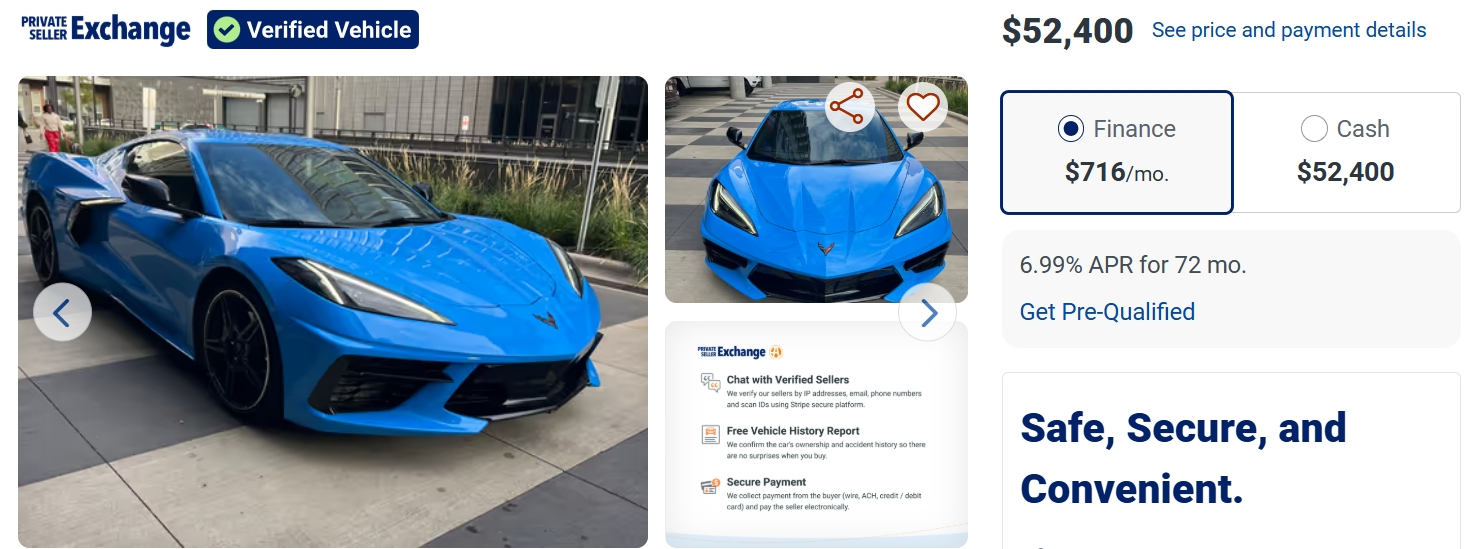The image size is (1483, 549).
Task: Click the Secure Payment card icon
Action: pyautogui.click(x=710, y=486)
